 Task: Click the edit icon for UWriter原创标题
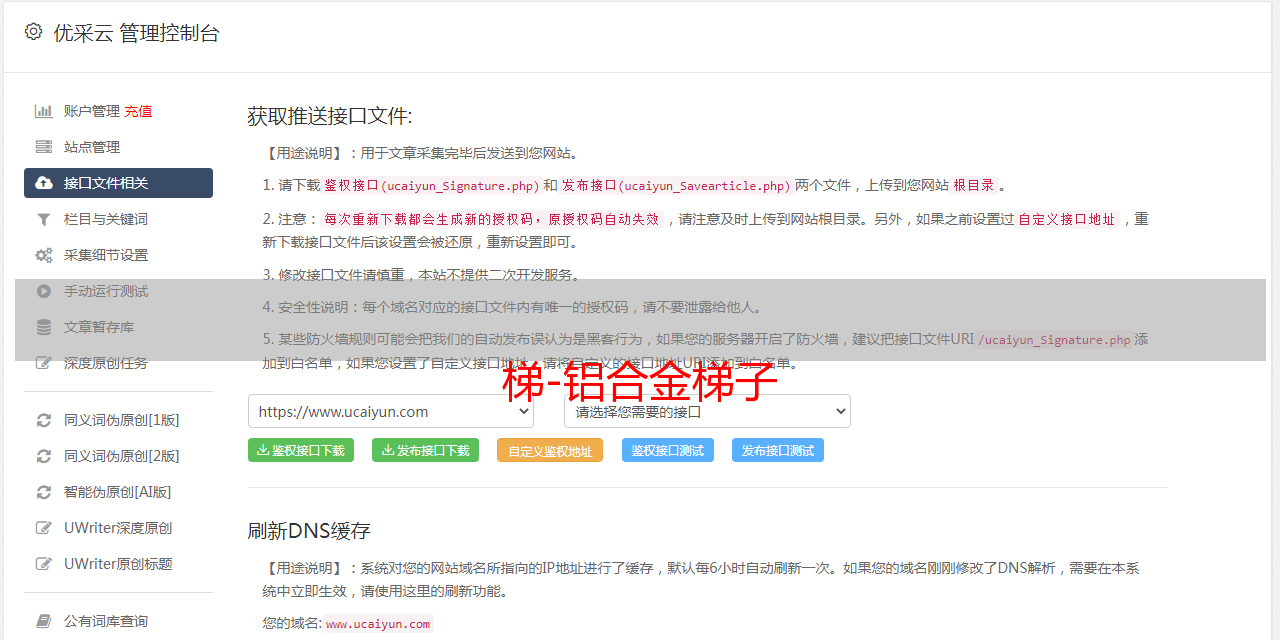click(44, 564)
